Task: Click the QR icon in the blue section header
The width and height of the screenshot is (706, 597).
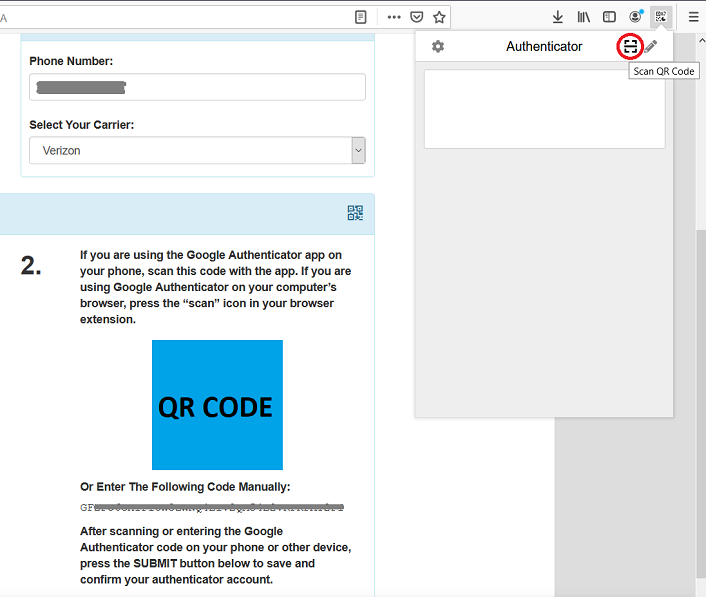Action: 355,213
